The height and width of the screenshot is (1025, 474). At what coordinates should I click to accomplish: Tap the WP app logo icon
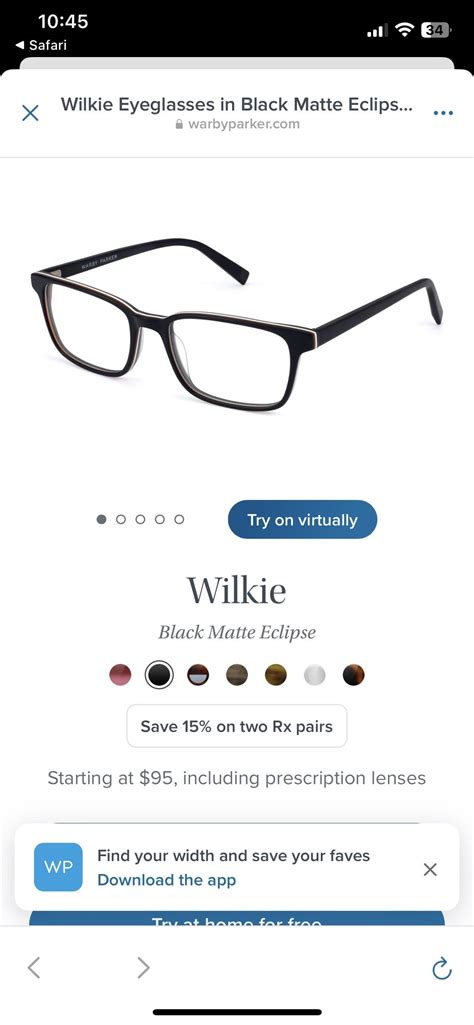click(x=58, y=867)
